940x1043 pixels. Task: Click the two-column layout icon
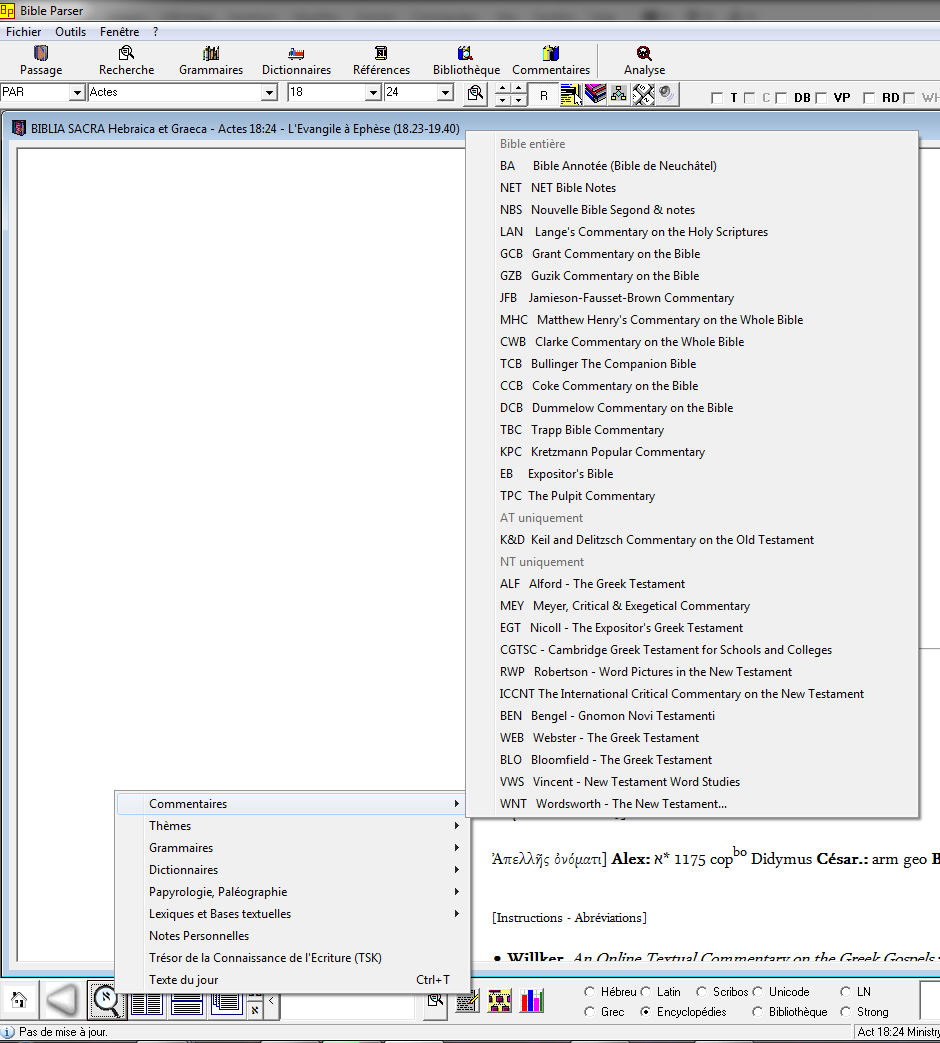click(146, 1003)
